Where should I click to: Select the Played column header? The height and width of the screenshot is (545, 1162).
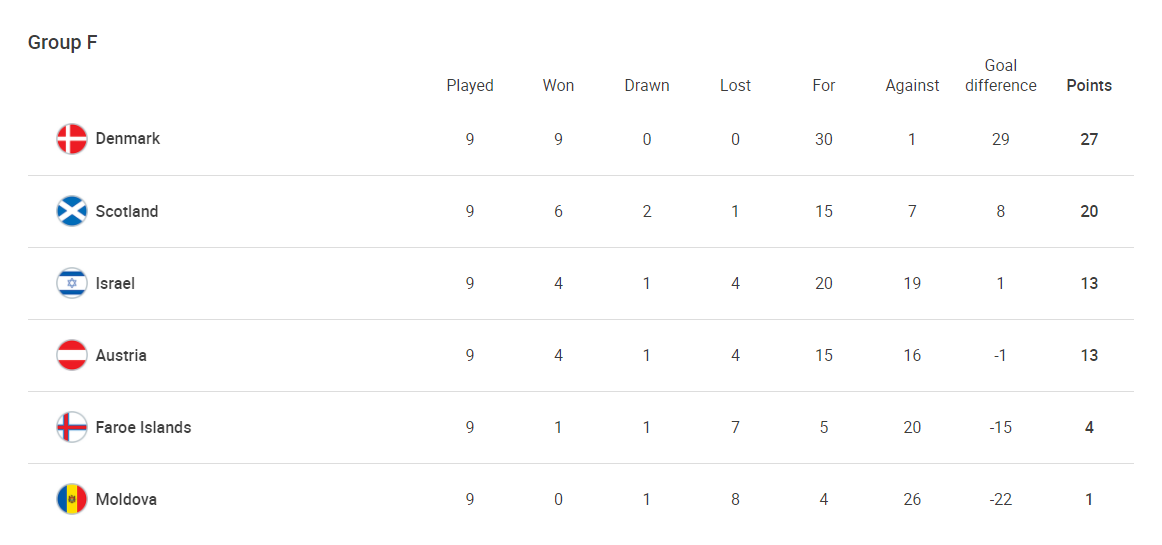point(470,86)
